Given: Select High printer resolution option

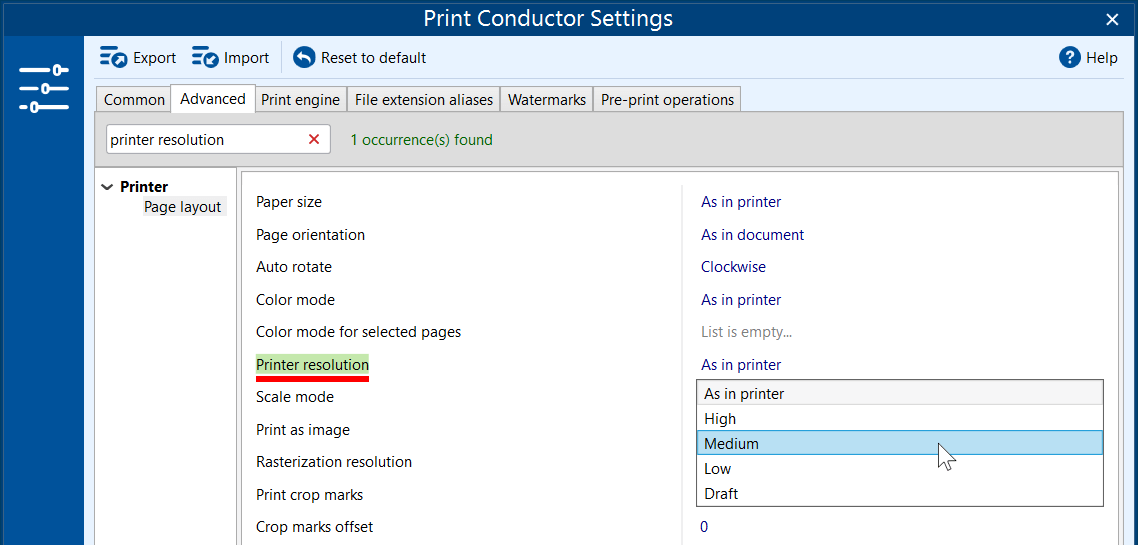Looking at the screenshot, I should (720, 419).
